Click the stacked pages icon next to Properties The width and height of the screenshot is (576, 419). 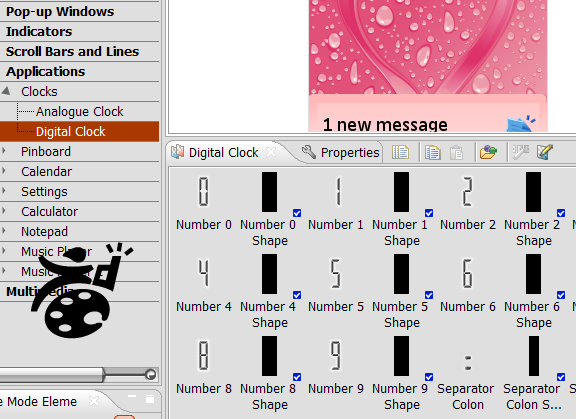tap(400, 152)
